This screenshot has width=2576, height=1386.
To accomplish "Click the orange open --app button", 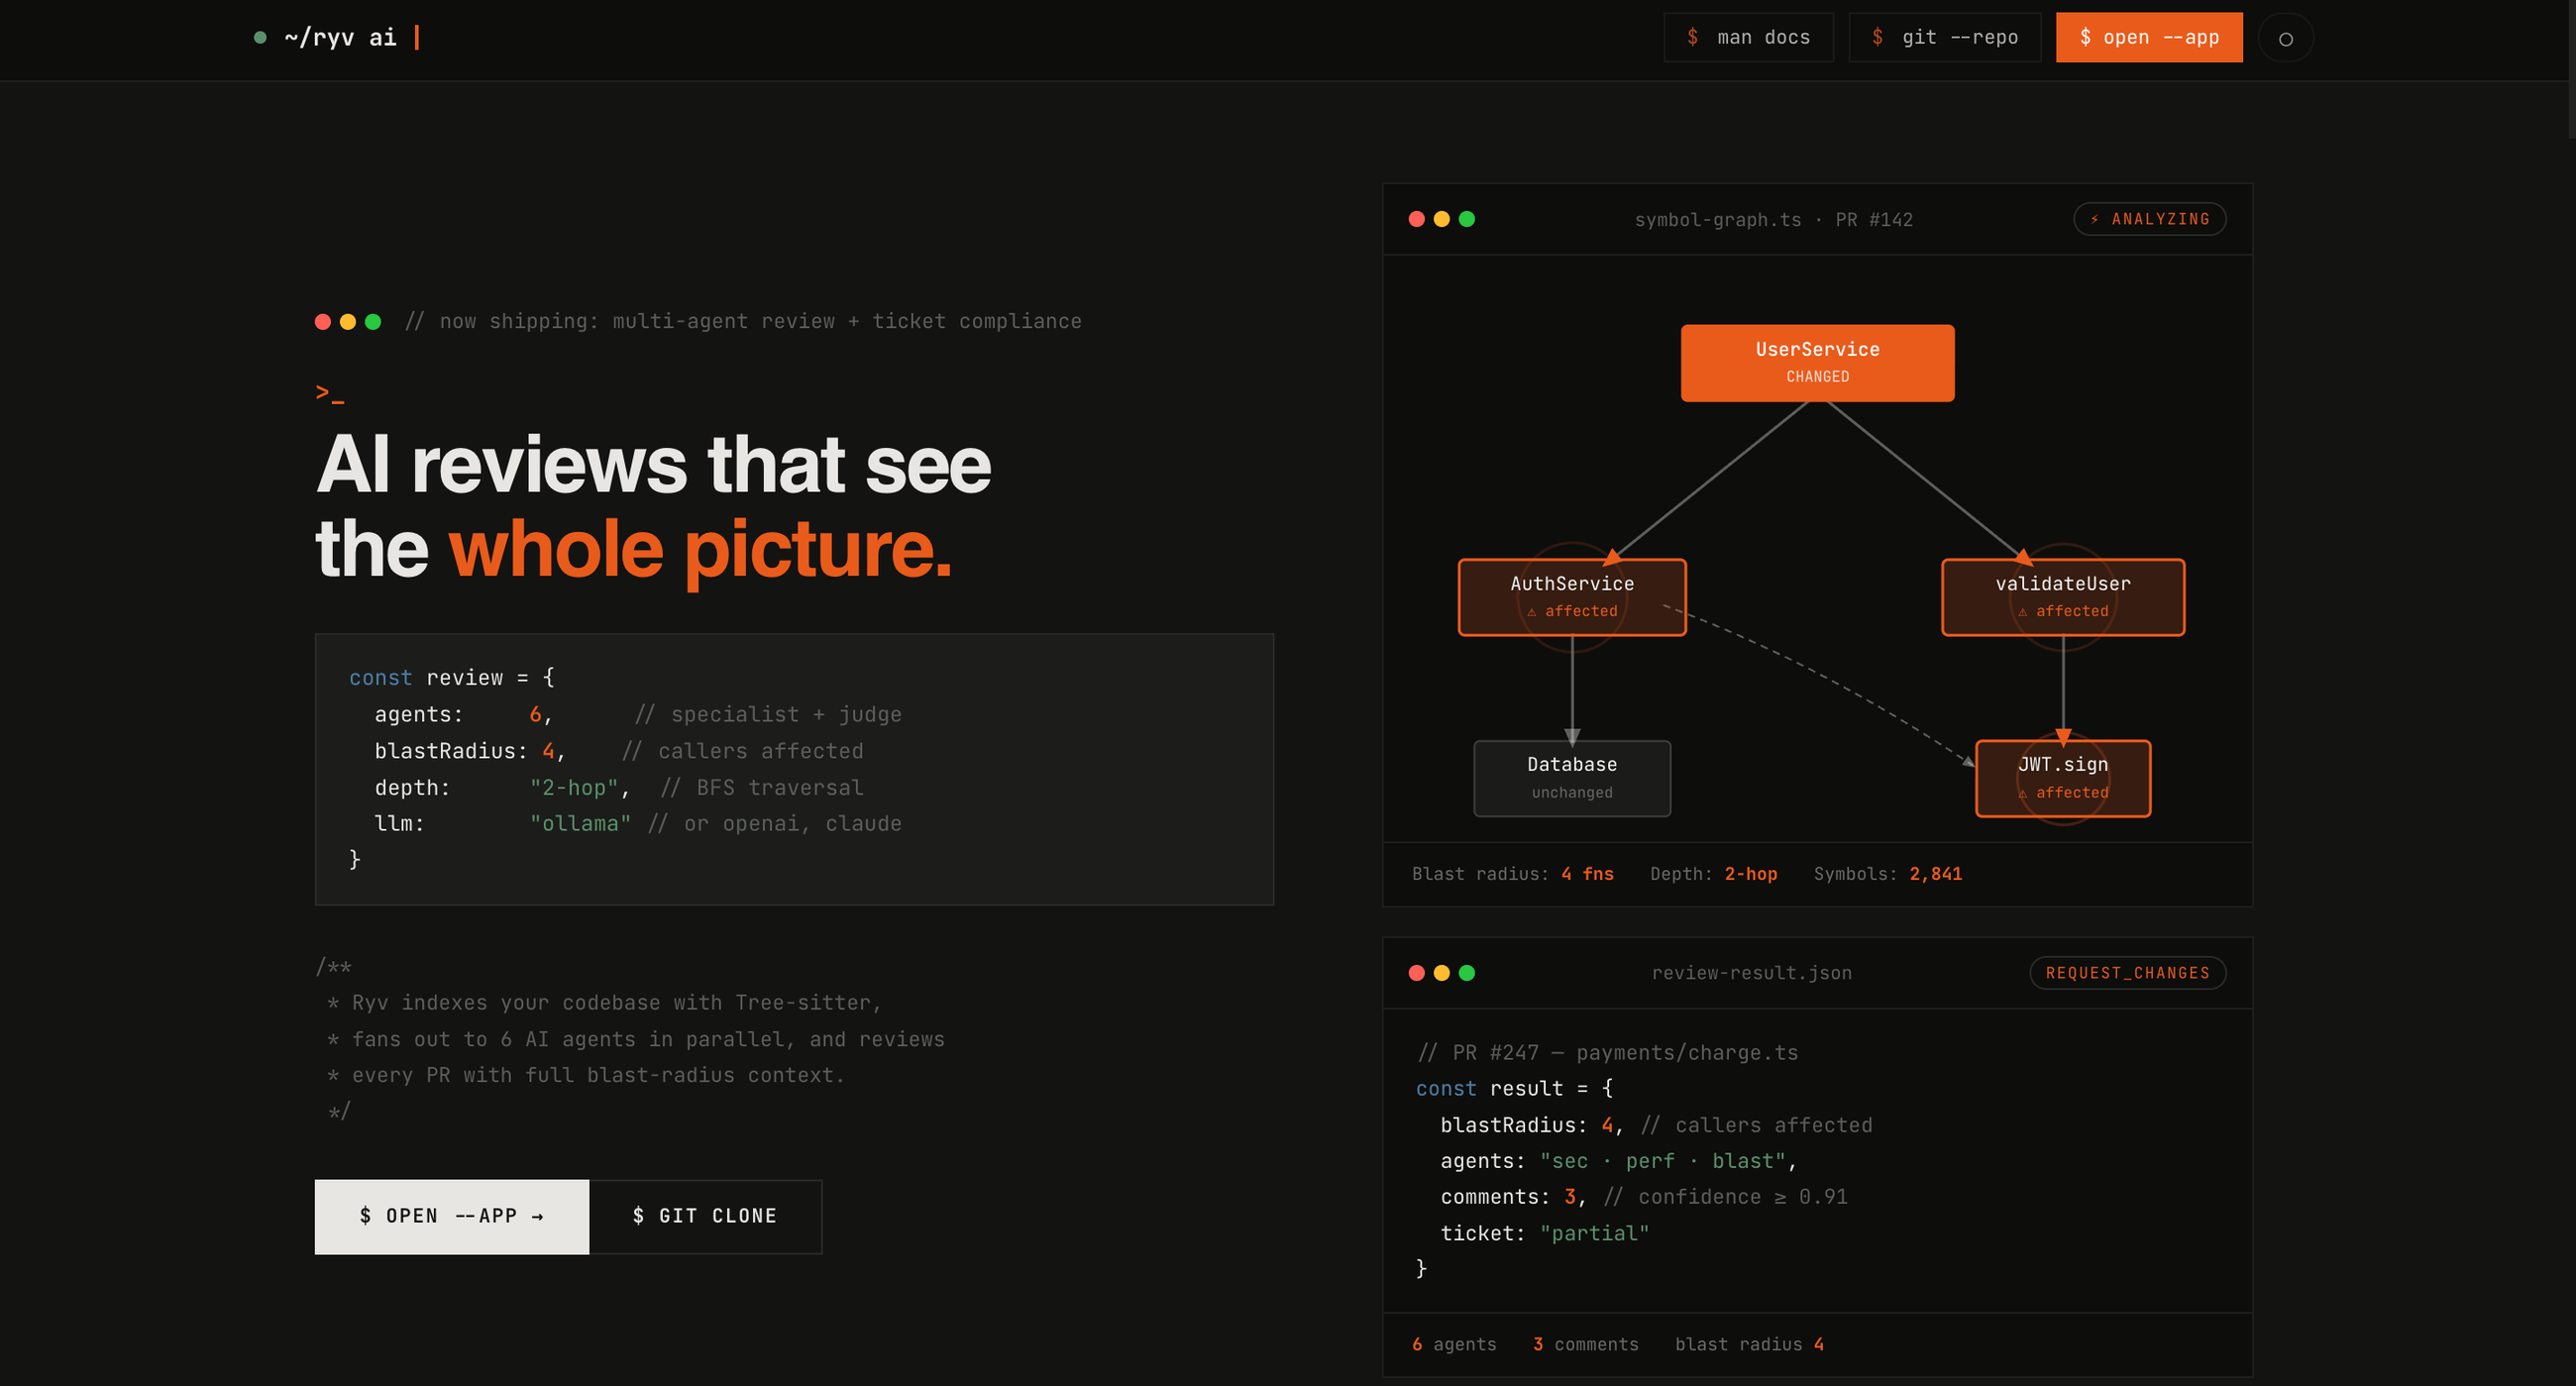I will [2149, 37].
